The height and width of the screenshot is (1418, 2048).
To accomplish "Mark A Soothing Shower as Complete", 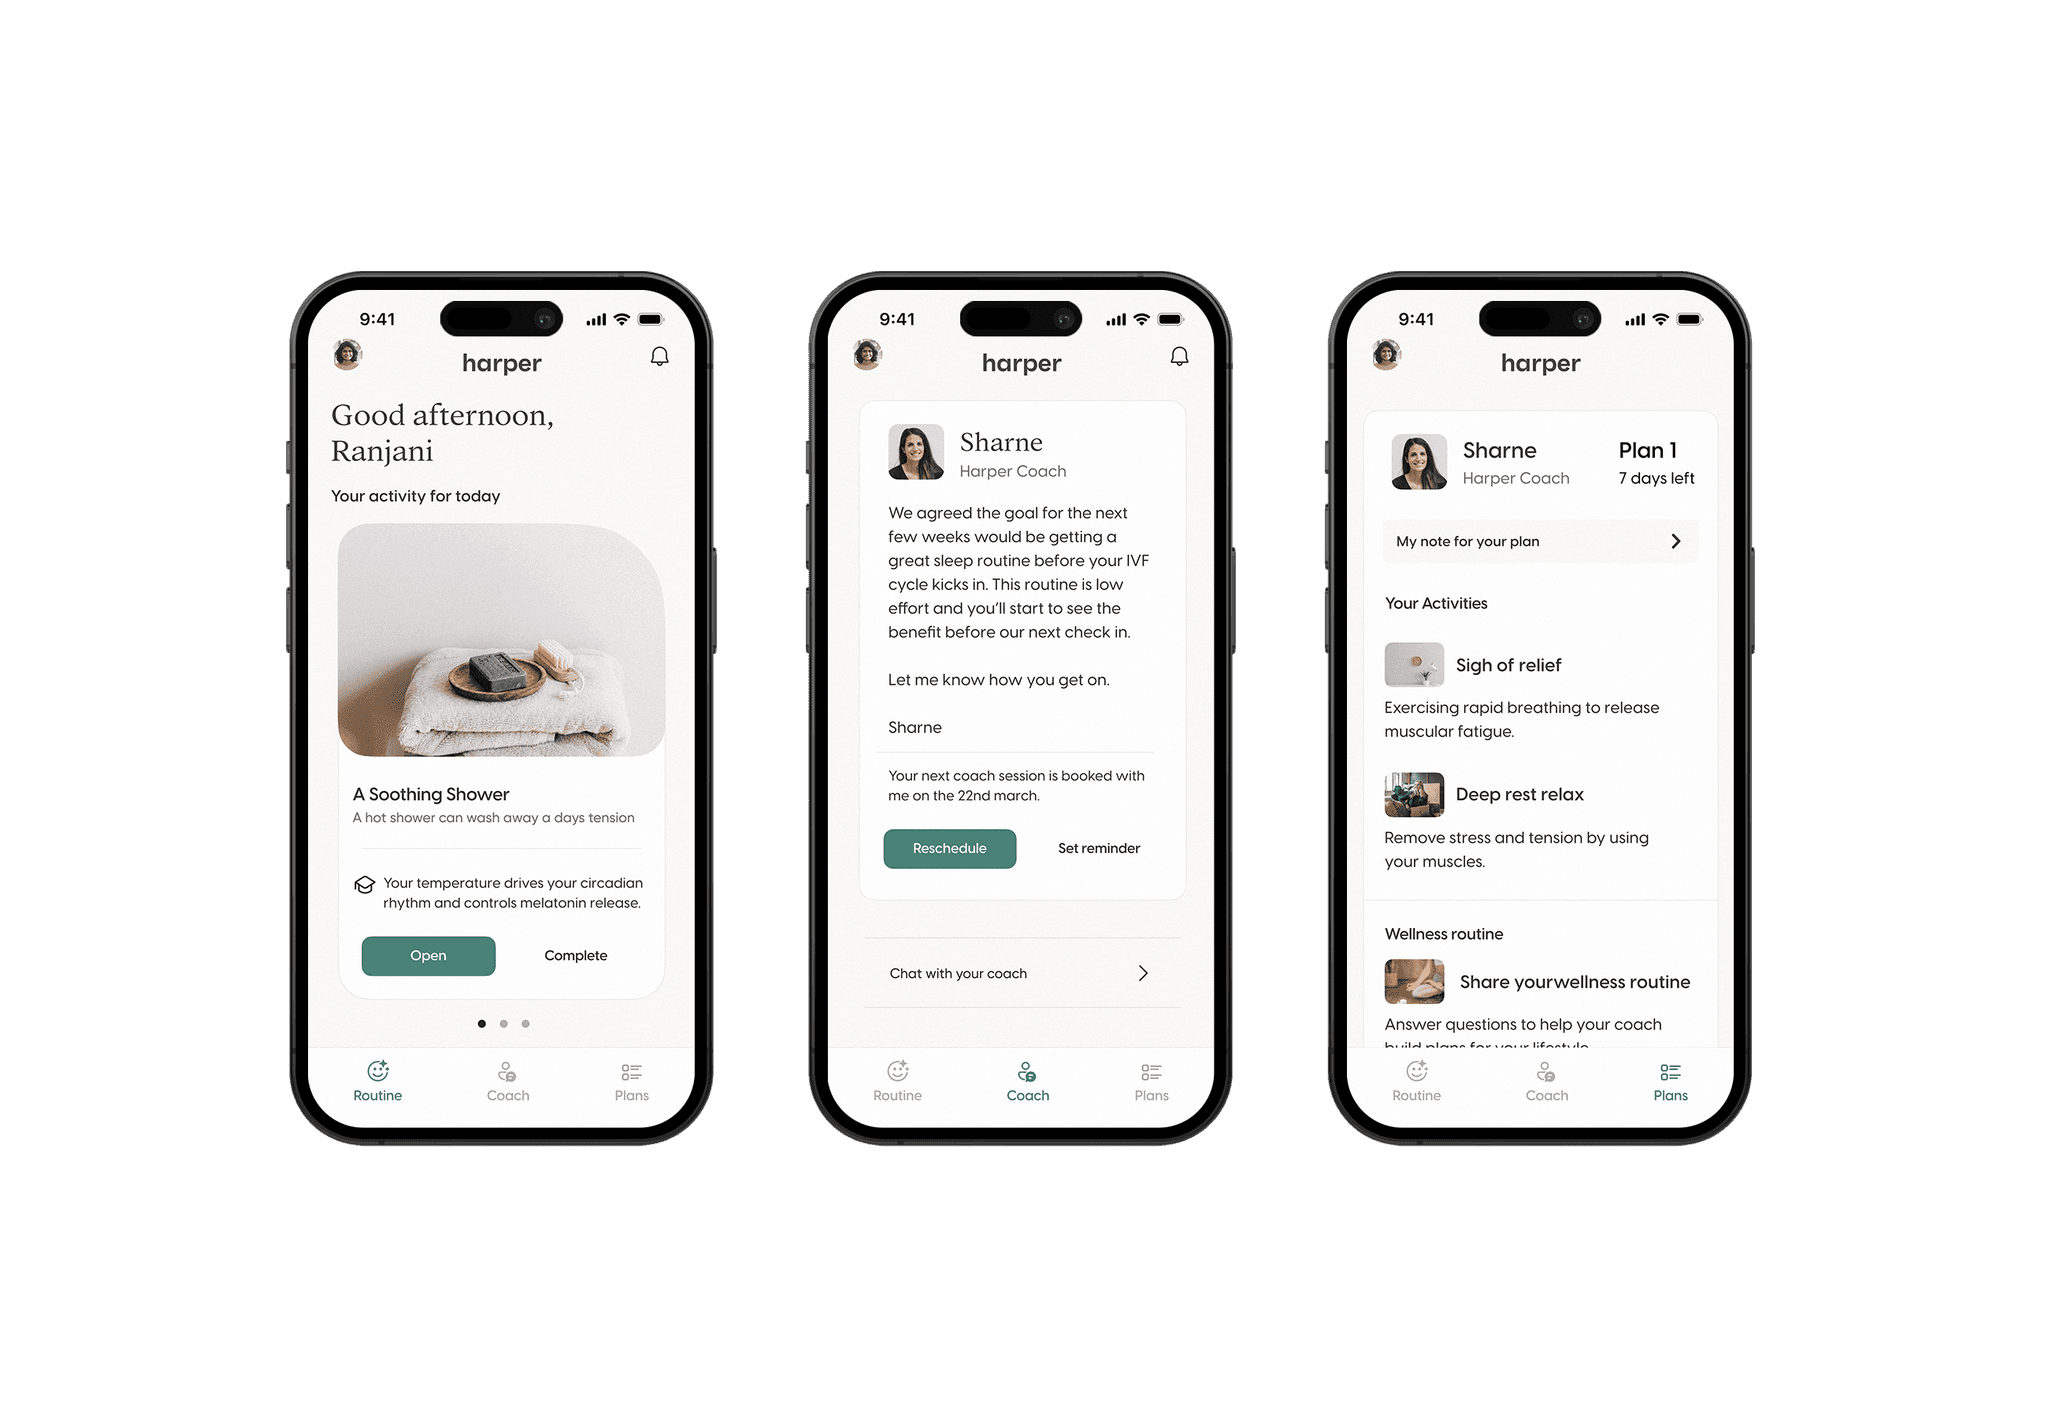I will 574,956.
